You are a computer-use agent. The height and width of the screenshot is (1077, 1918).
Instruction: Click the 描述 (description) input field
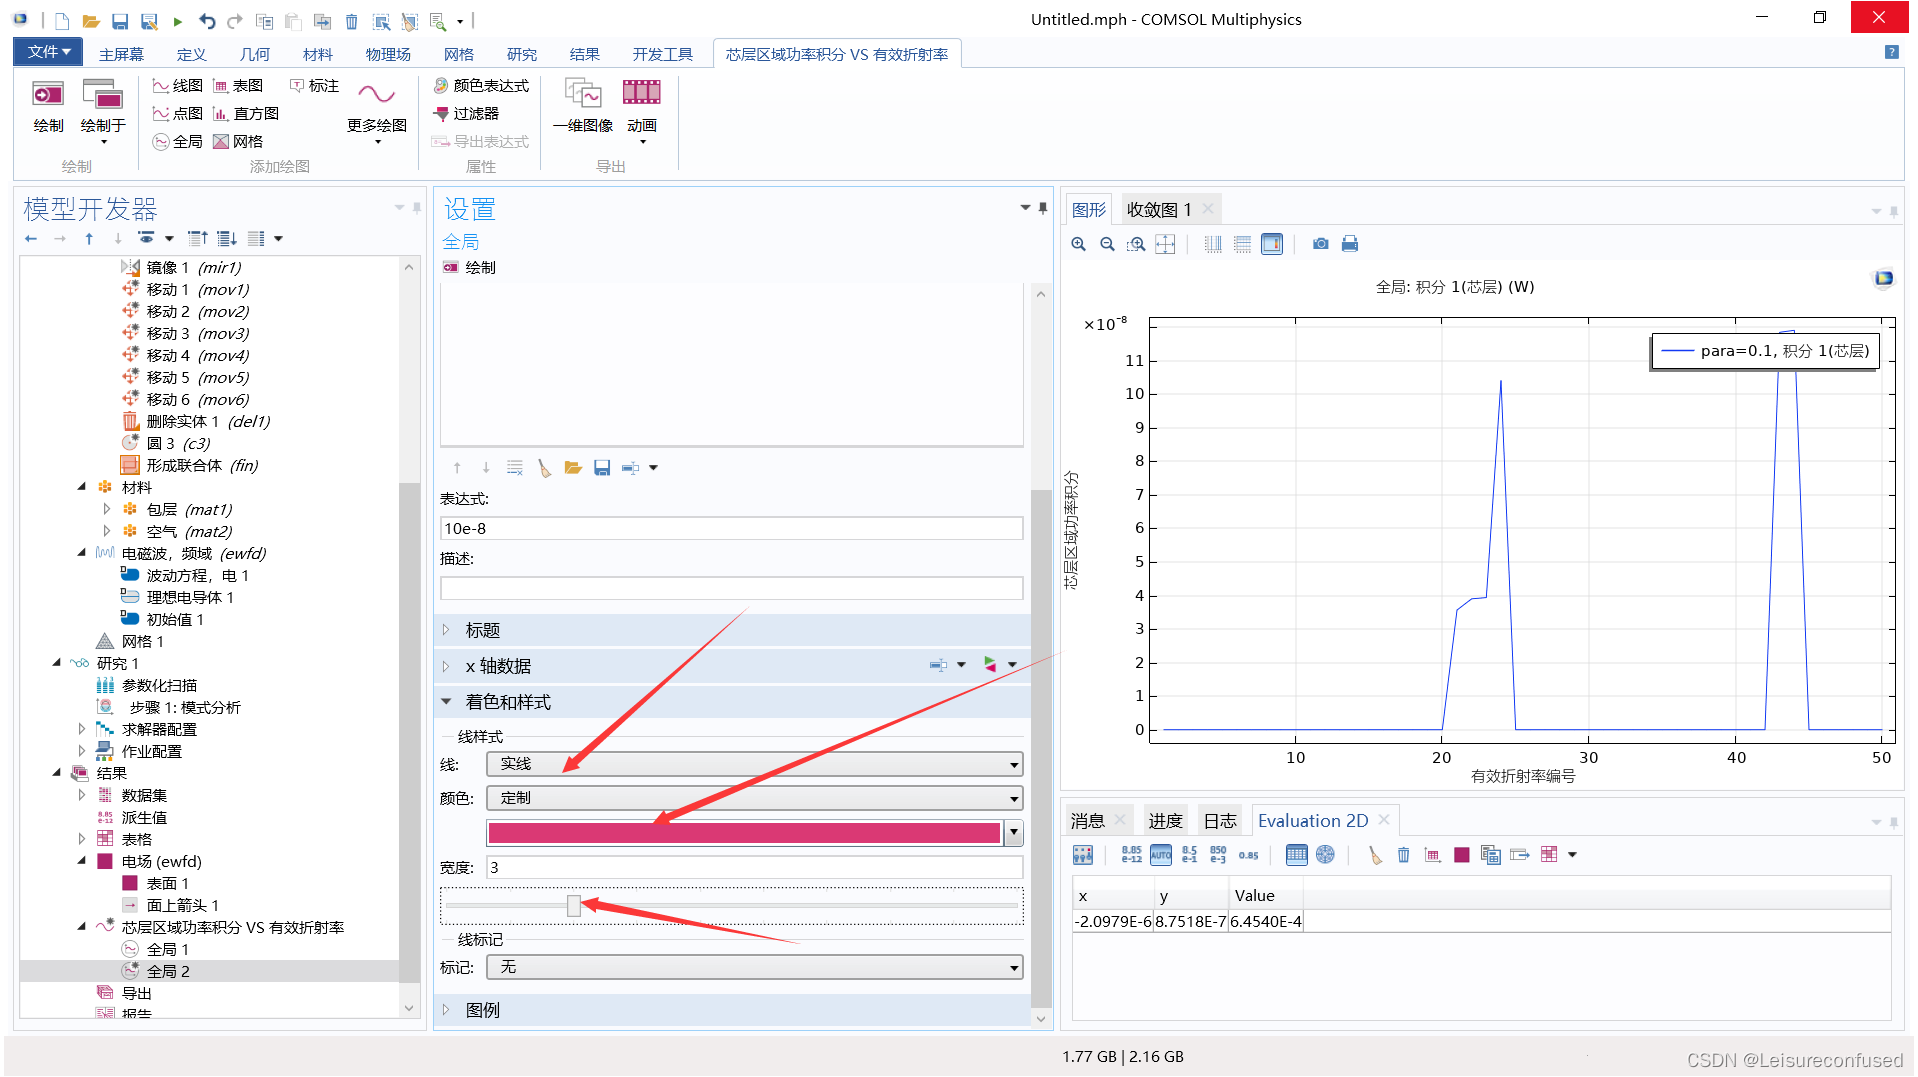pos(732,588)
